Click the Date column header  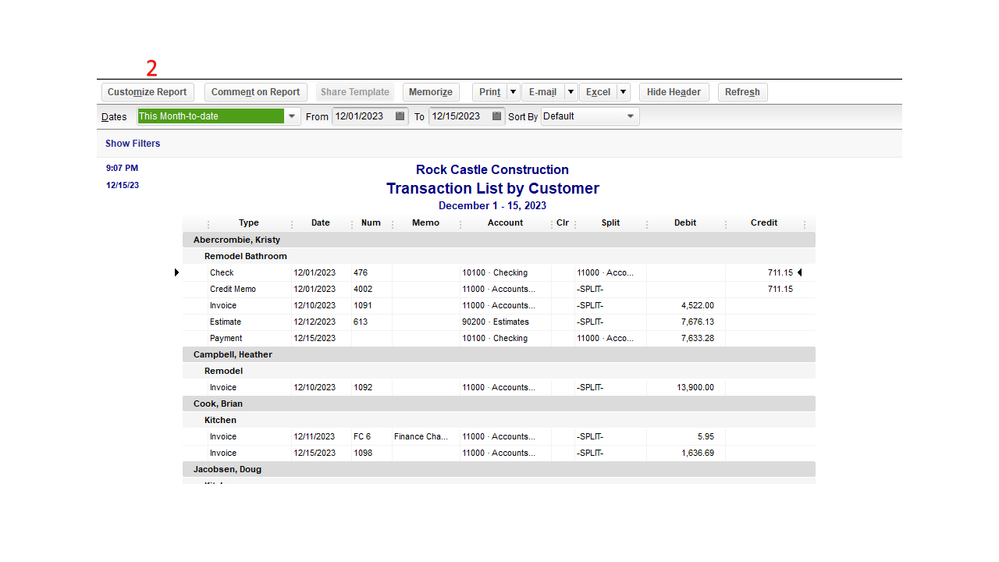320,223
